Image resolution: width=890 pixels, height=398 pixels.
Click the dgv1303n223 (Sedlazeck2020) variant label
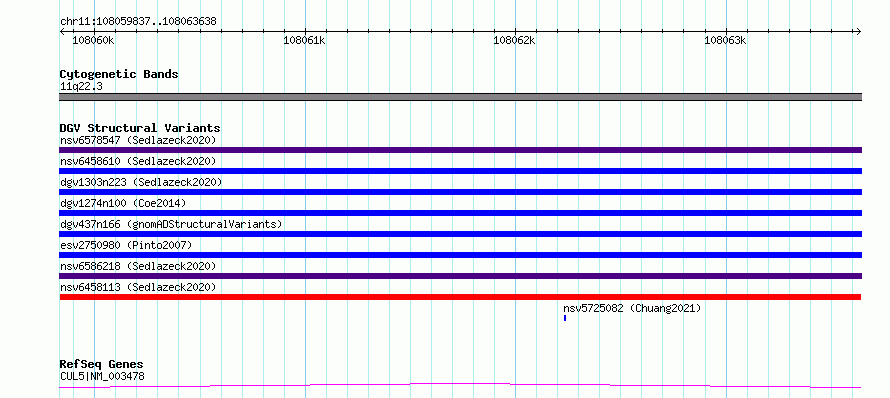coord(141,182)
